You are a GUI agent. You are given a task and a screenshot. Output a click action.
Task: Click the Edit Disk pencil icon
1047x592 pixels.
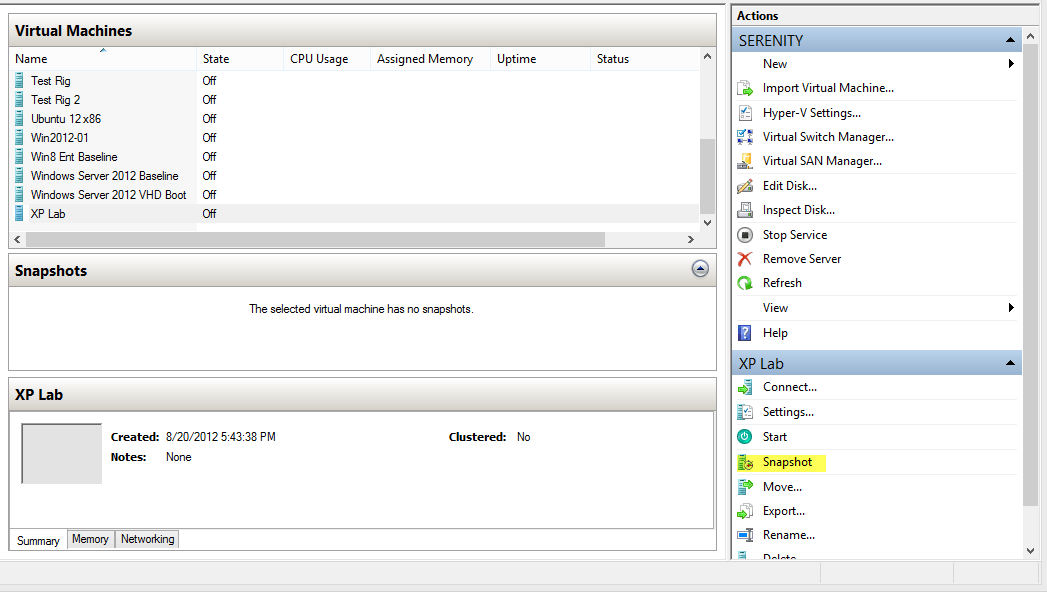click(745, 186)
